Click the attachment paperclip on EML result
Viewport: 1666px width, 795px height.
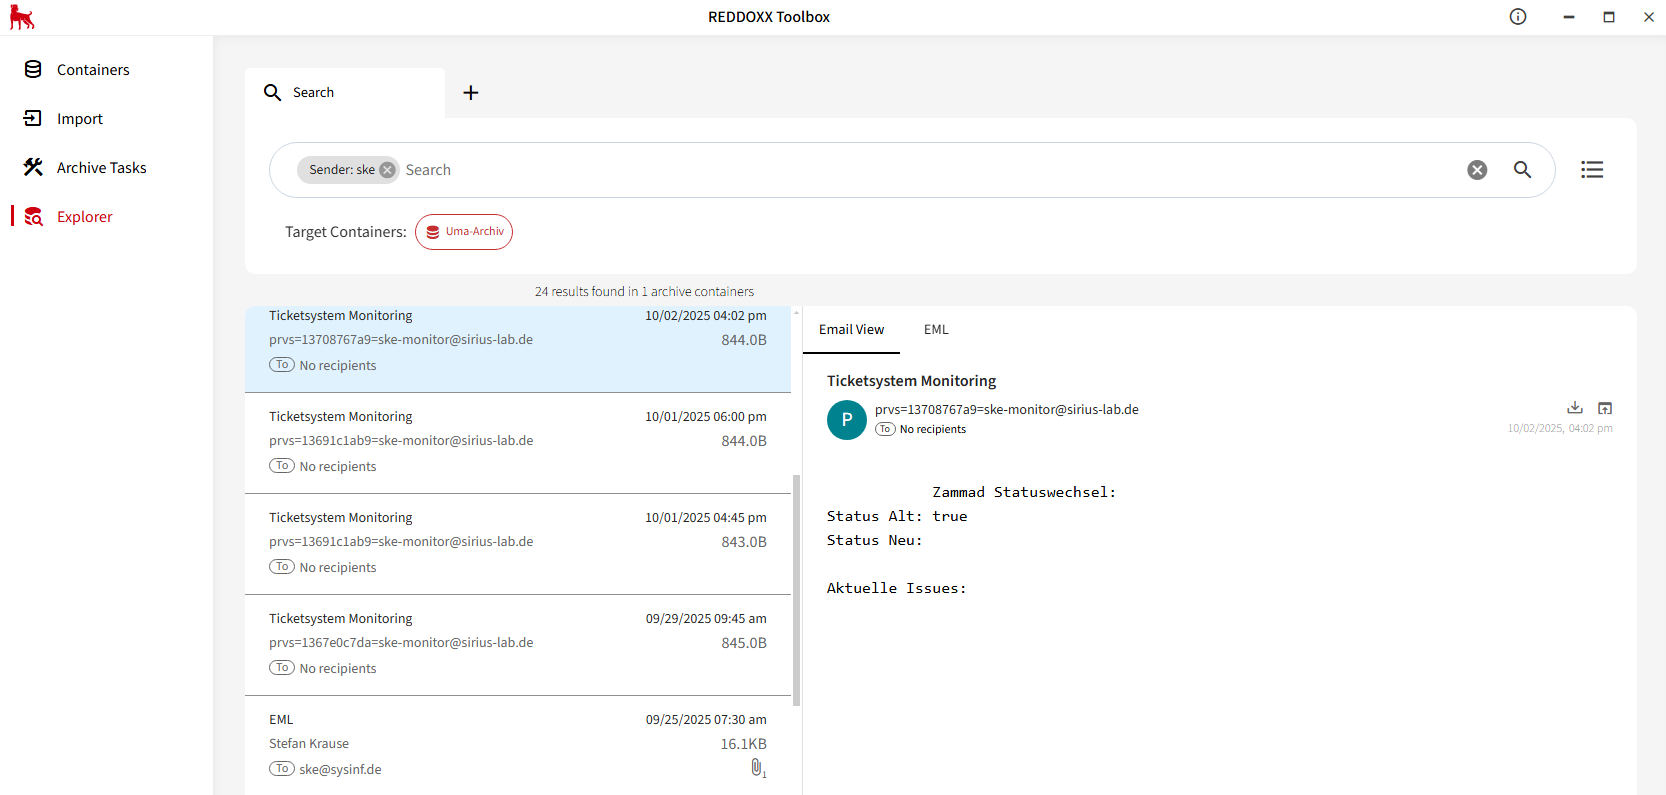(x=757, y=768)
